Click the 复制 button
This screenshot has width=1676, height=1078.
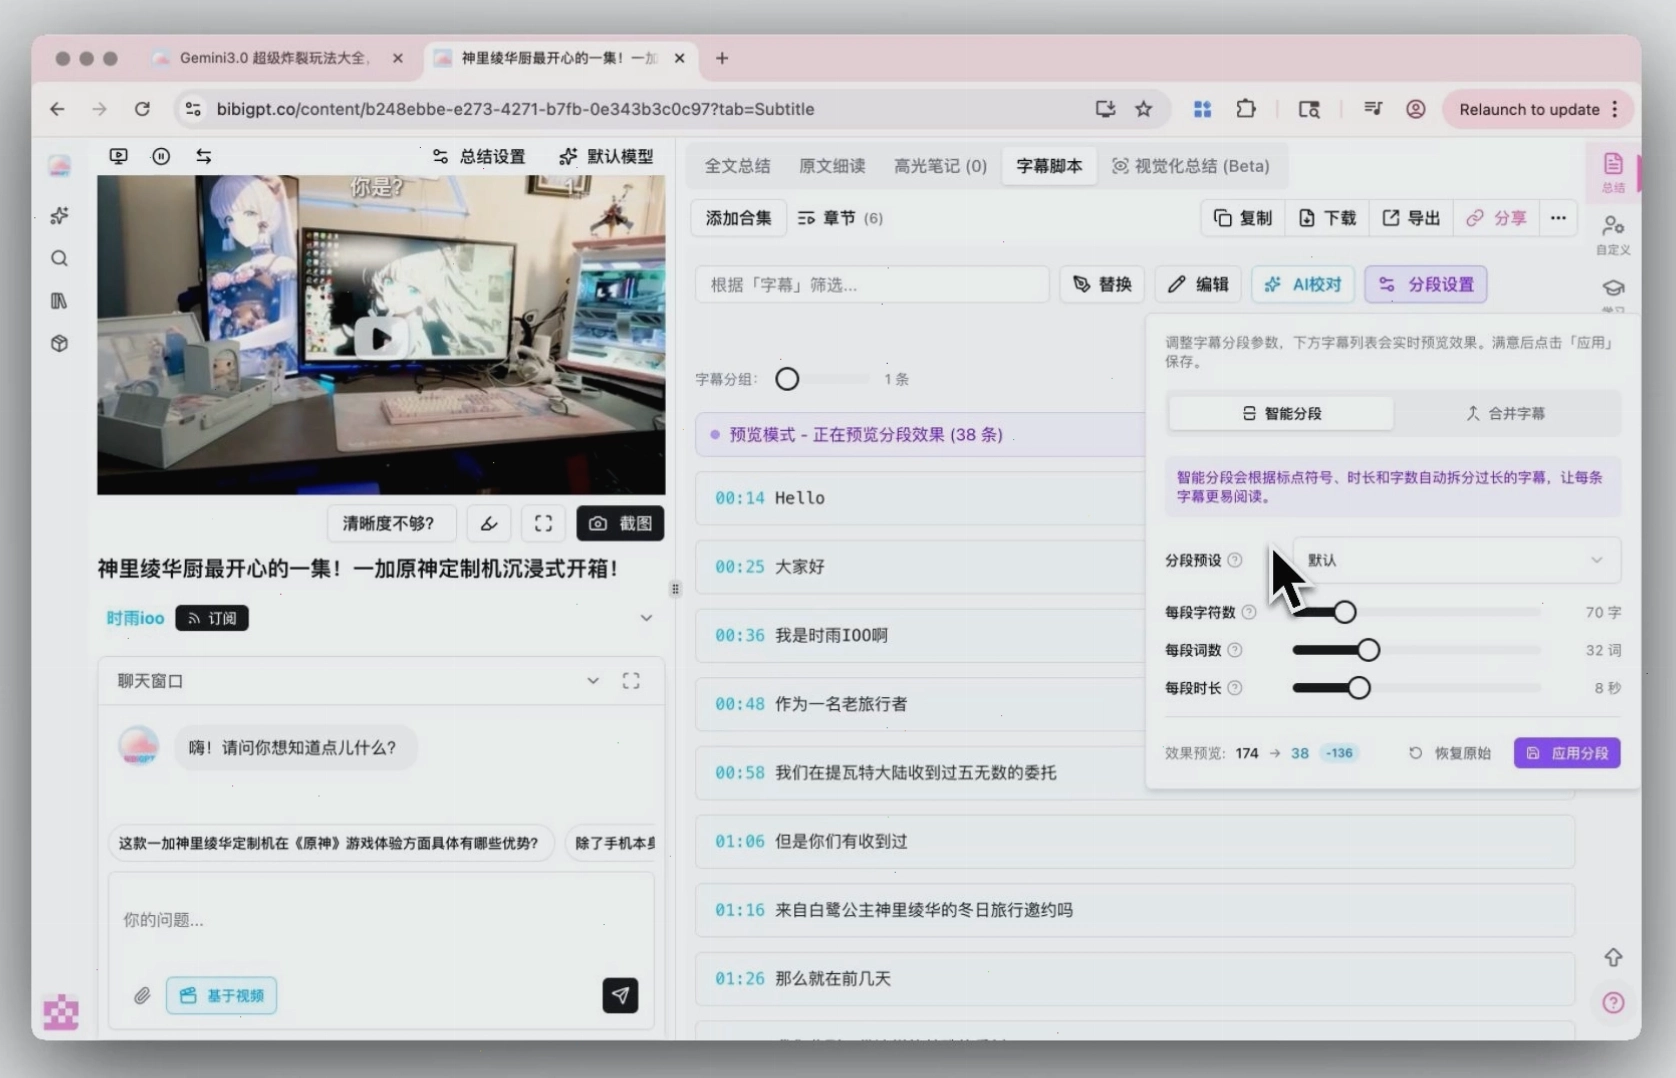click(1243, 218)
